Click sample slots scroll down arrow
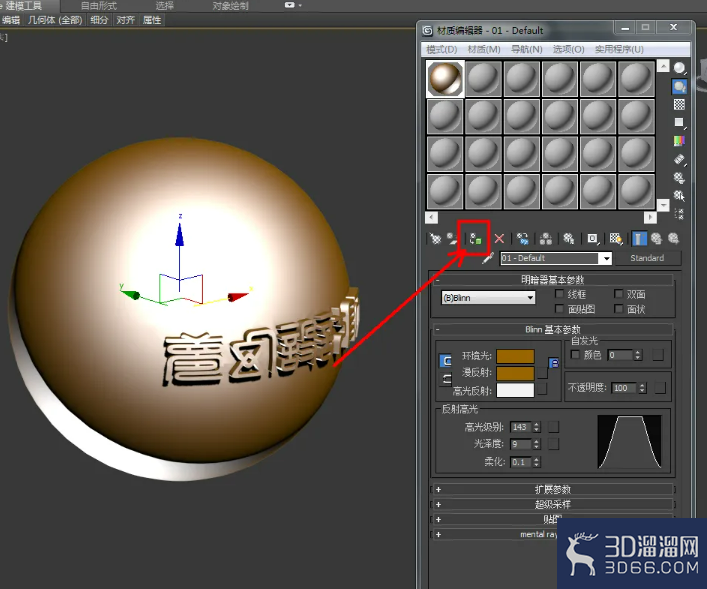The height and width of the screenshot is (589, 707). pos(663,205)
